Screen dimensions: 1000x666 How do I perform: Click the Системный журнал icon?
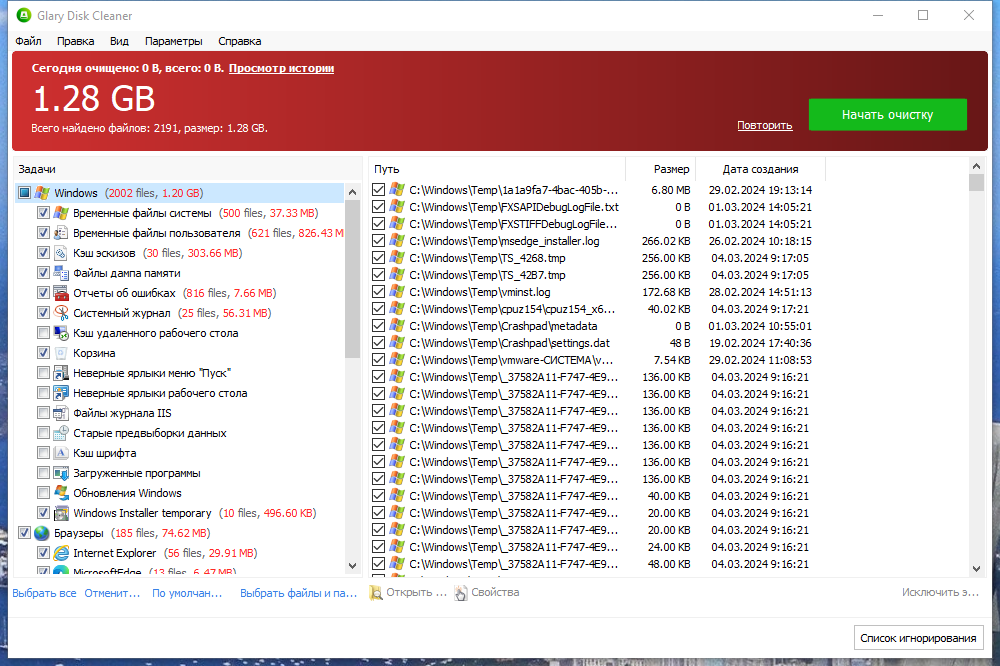(x=61, y=313)
